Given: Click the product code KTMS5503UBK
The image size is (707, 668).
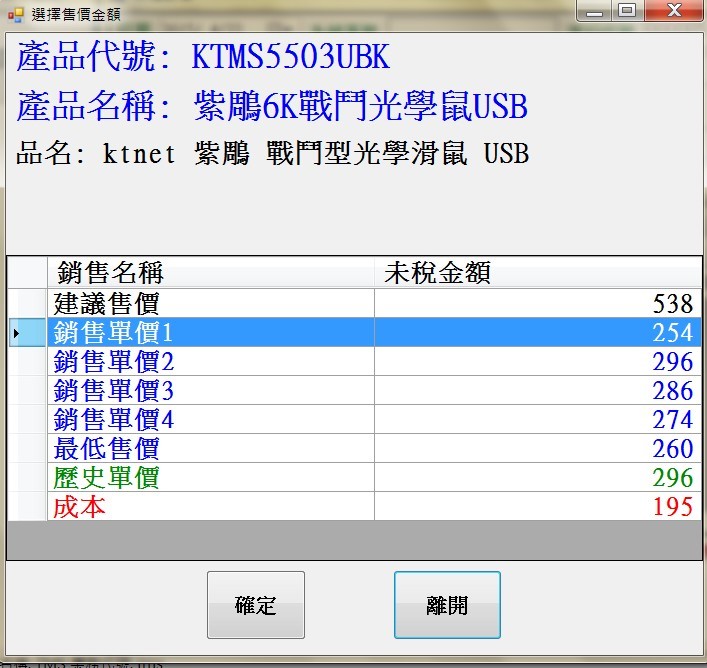Looking at the screenshot, I should pos(291,56).
